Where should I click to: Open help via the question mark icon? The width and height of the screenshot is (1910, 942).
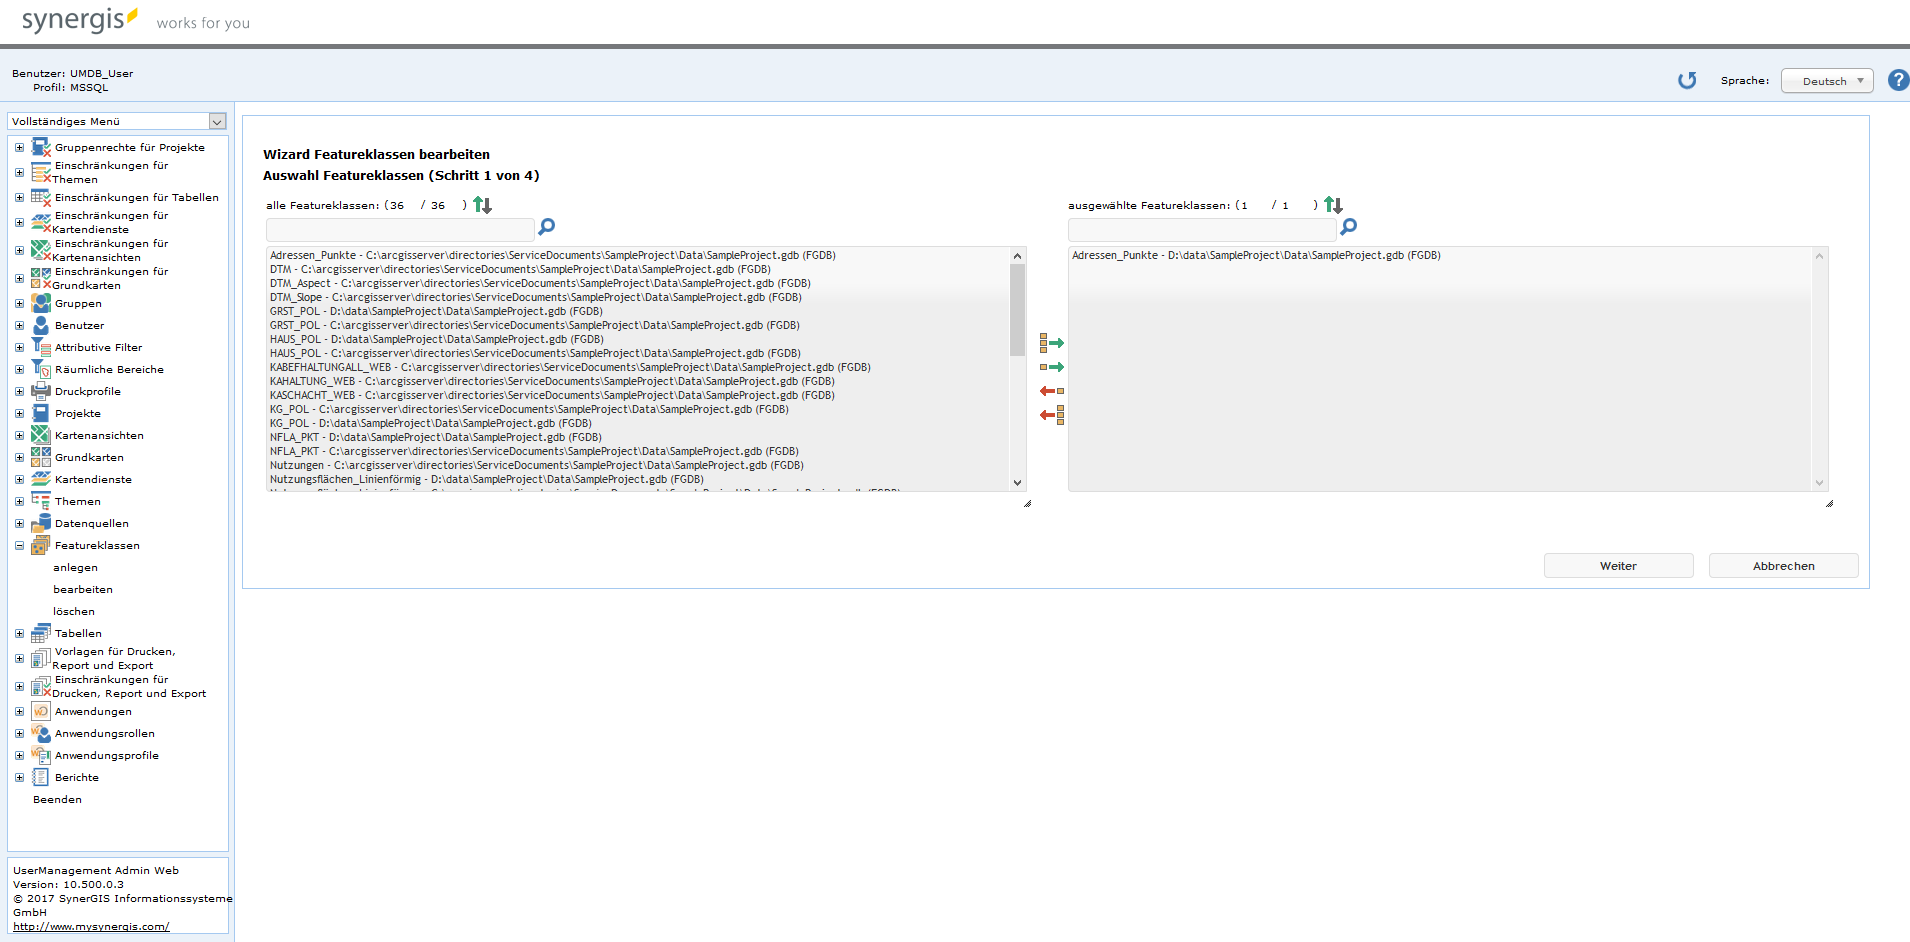[x=1897, y=80]
